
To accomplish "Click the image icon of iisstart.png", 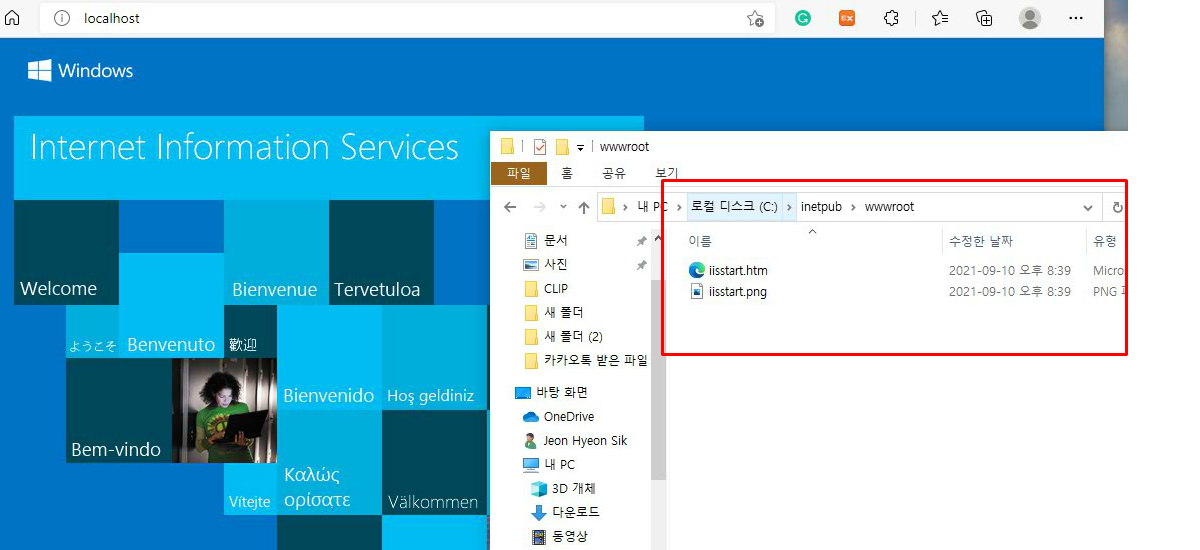I will click(697, 292).
